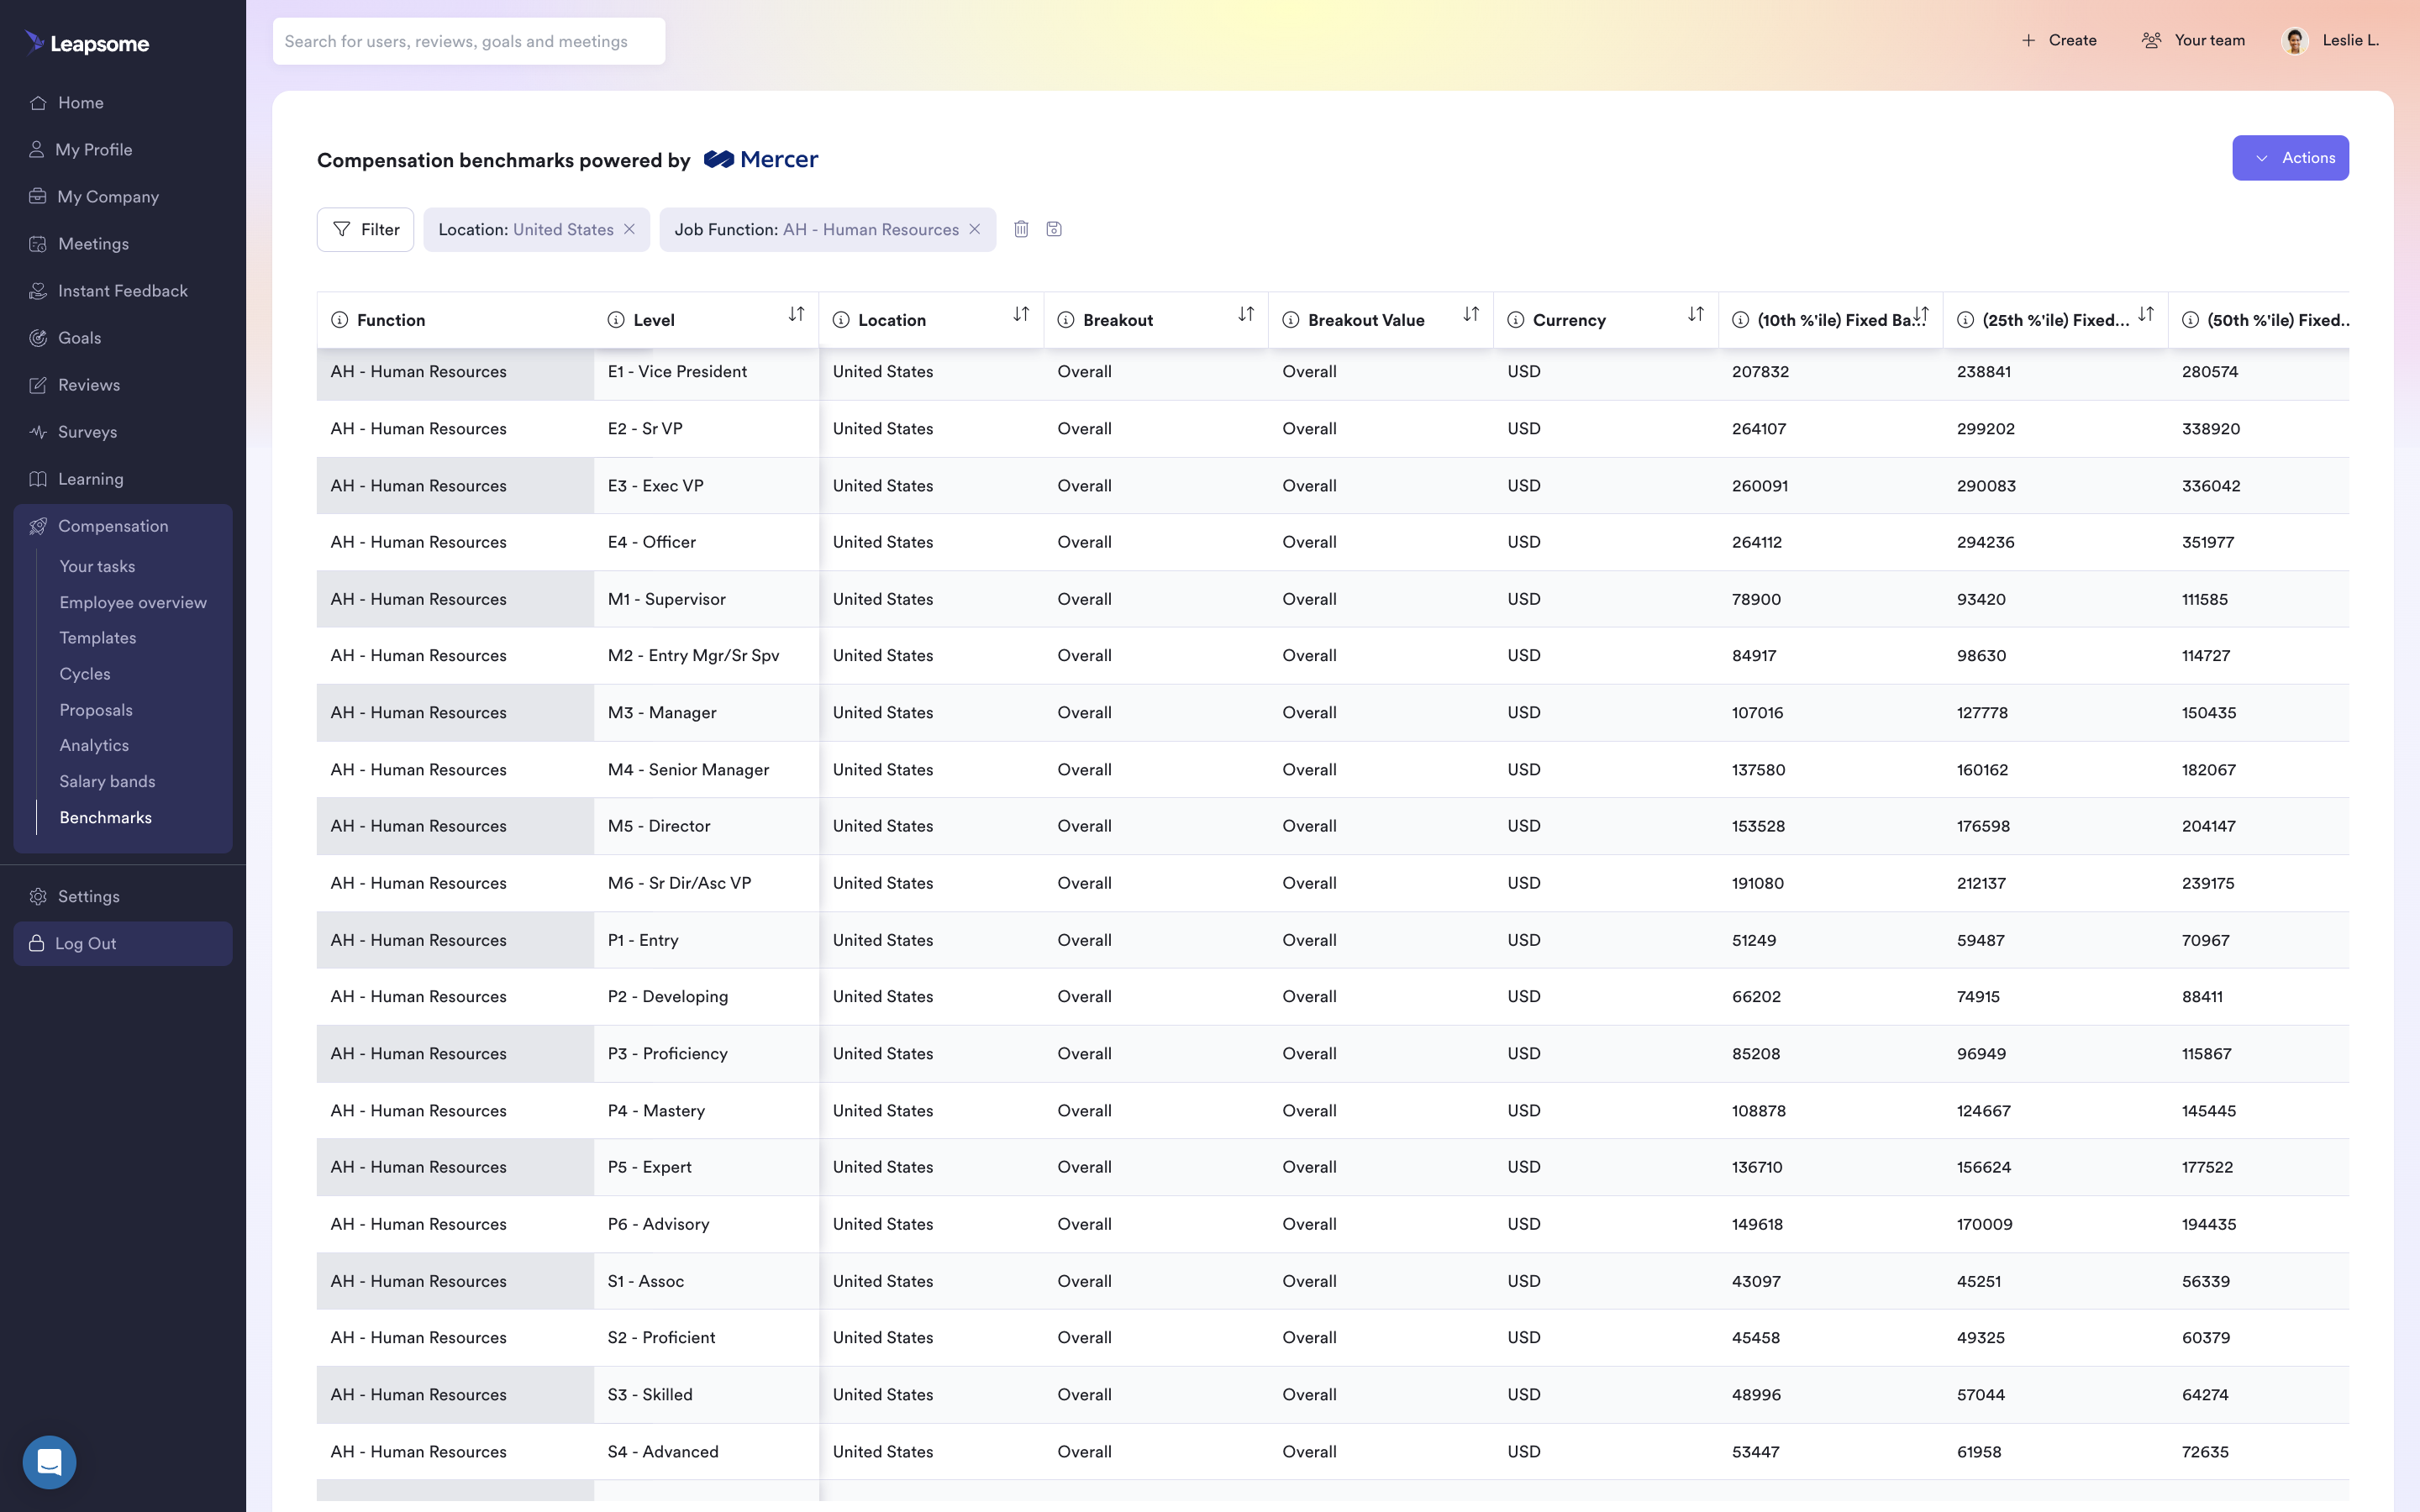Open the Salary bands menu item
Image resolution: width=2420 pixels, height=1512 pixels.
point(106,782)
